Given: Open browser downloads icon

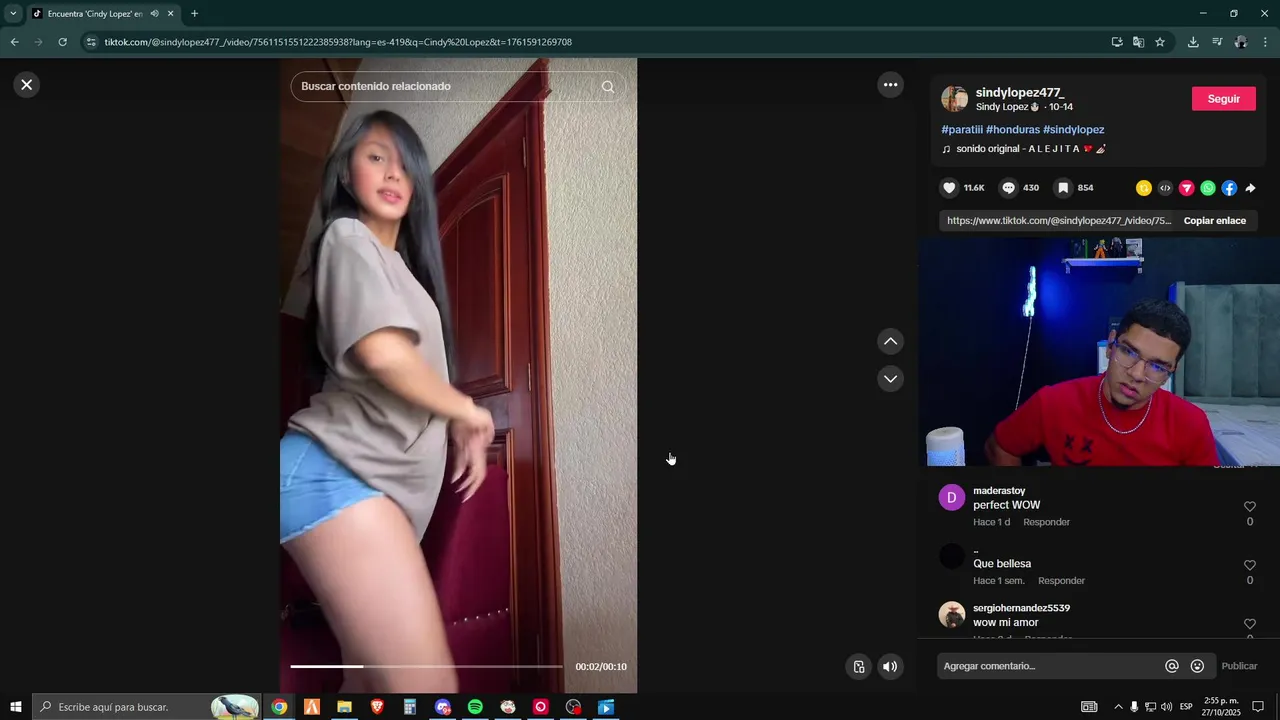Looking at the screenshot, I should click(1193, 42).
